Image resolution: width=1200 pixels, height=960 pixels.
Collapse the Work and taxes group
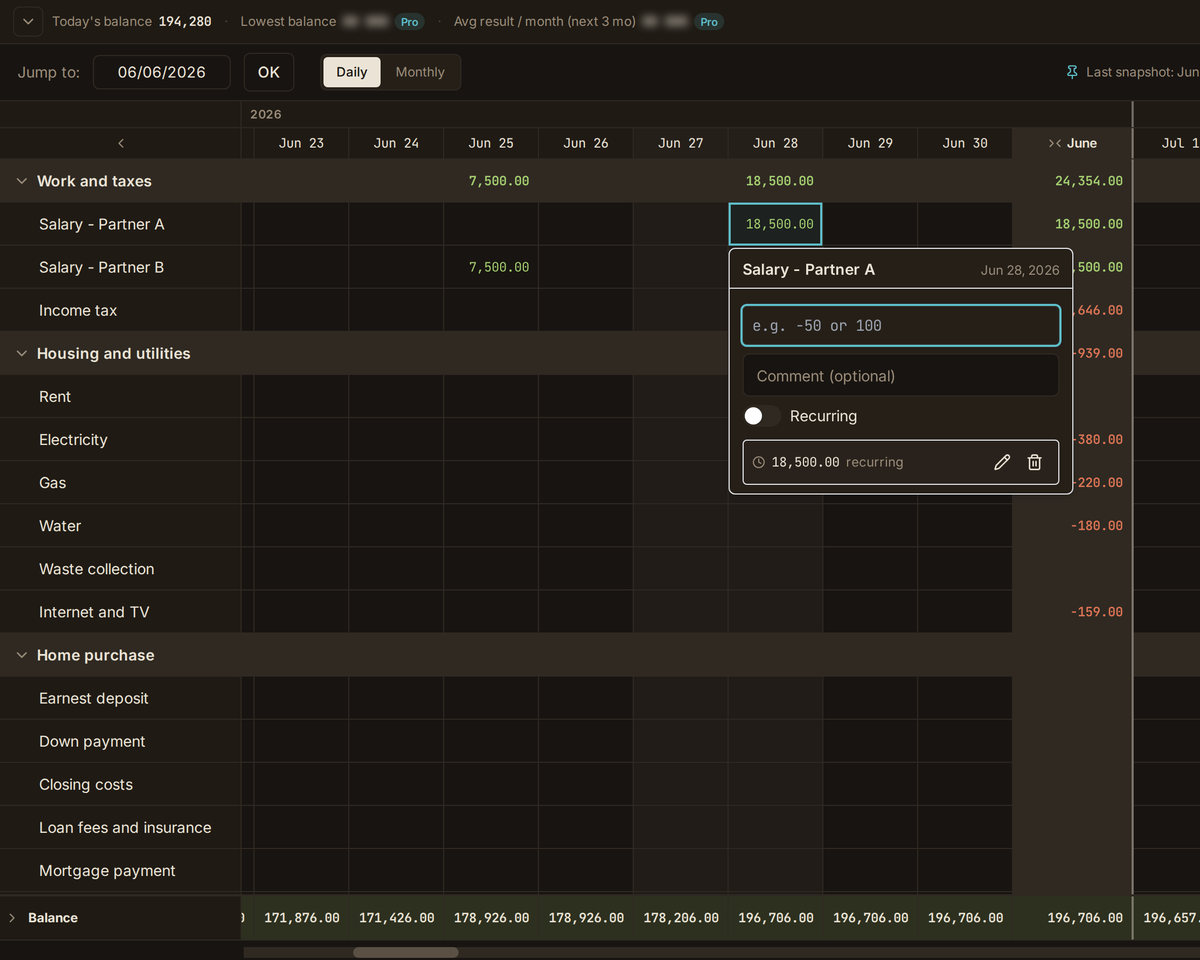tap(22, 181)
